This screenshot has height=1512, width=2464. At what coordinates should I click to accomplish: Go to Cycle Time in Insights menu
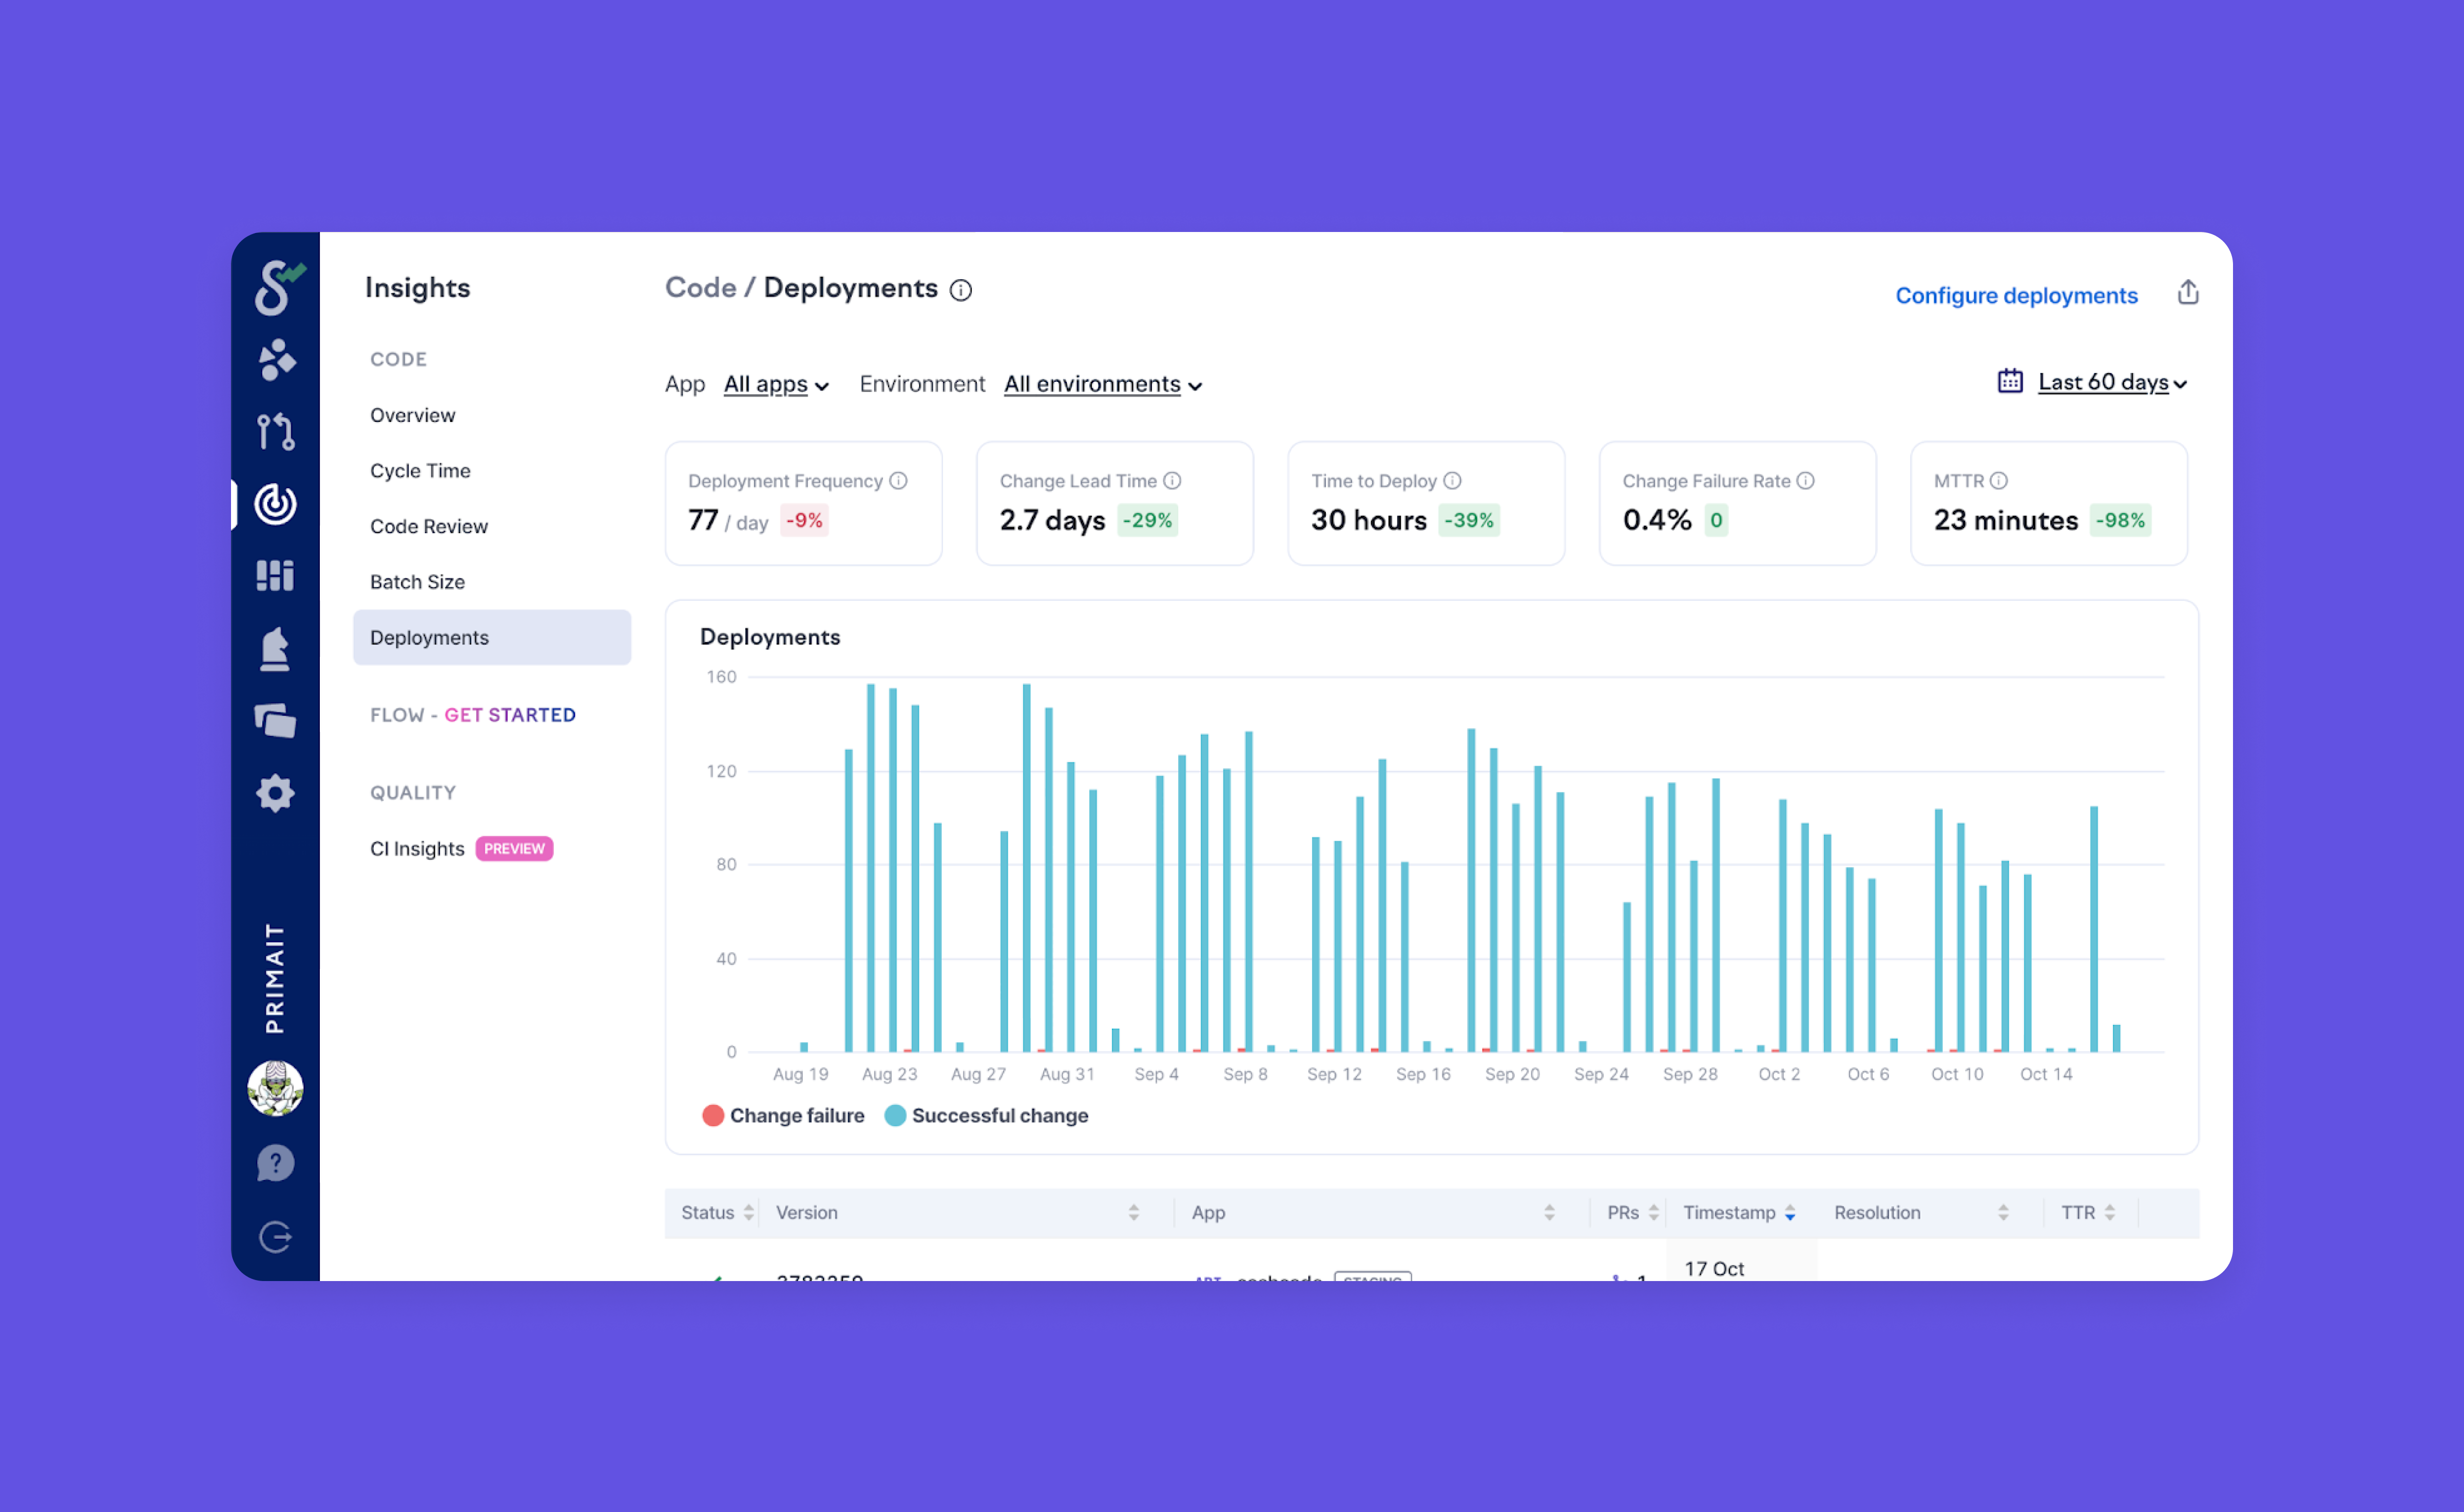pos(420,470)
